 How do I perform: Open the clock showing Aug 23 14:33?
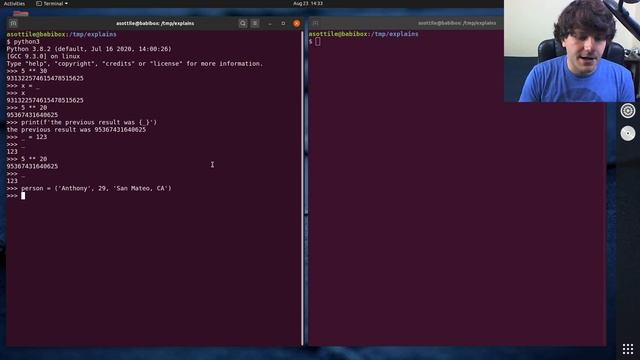tap(308, 3)
